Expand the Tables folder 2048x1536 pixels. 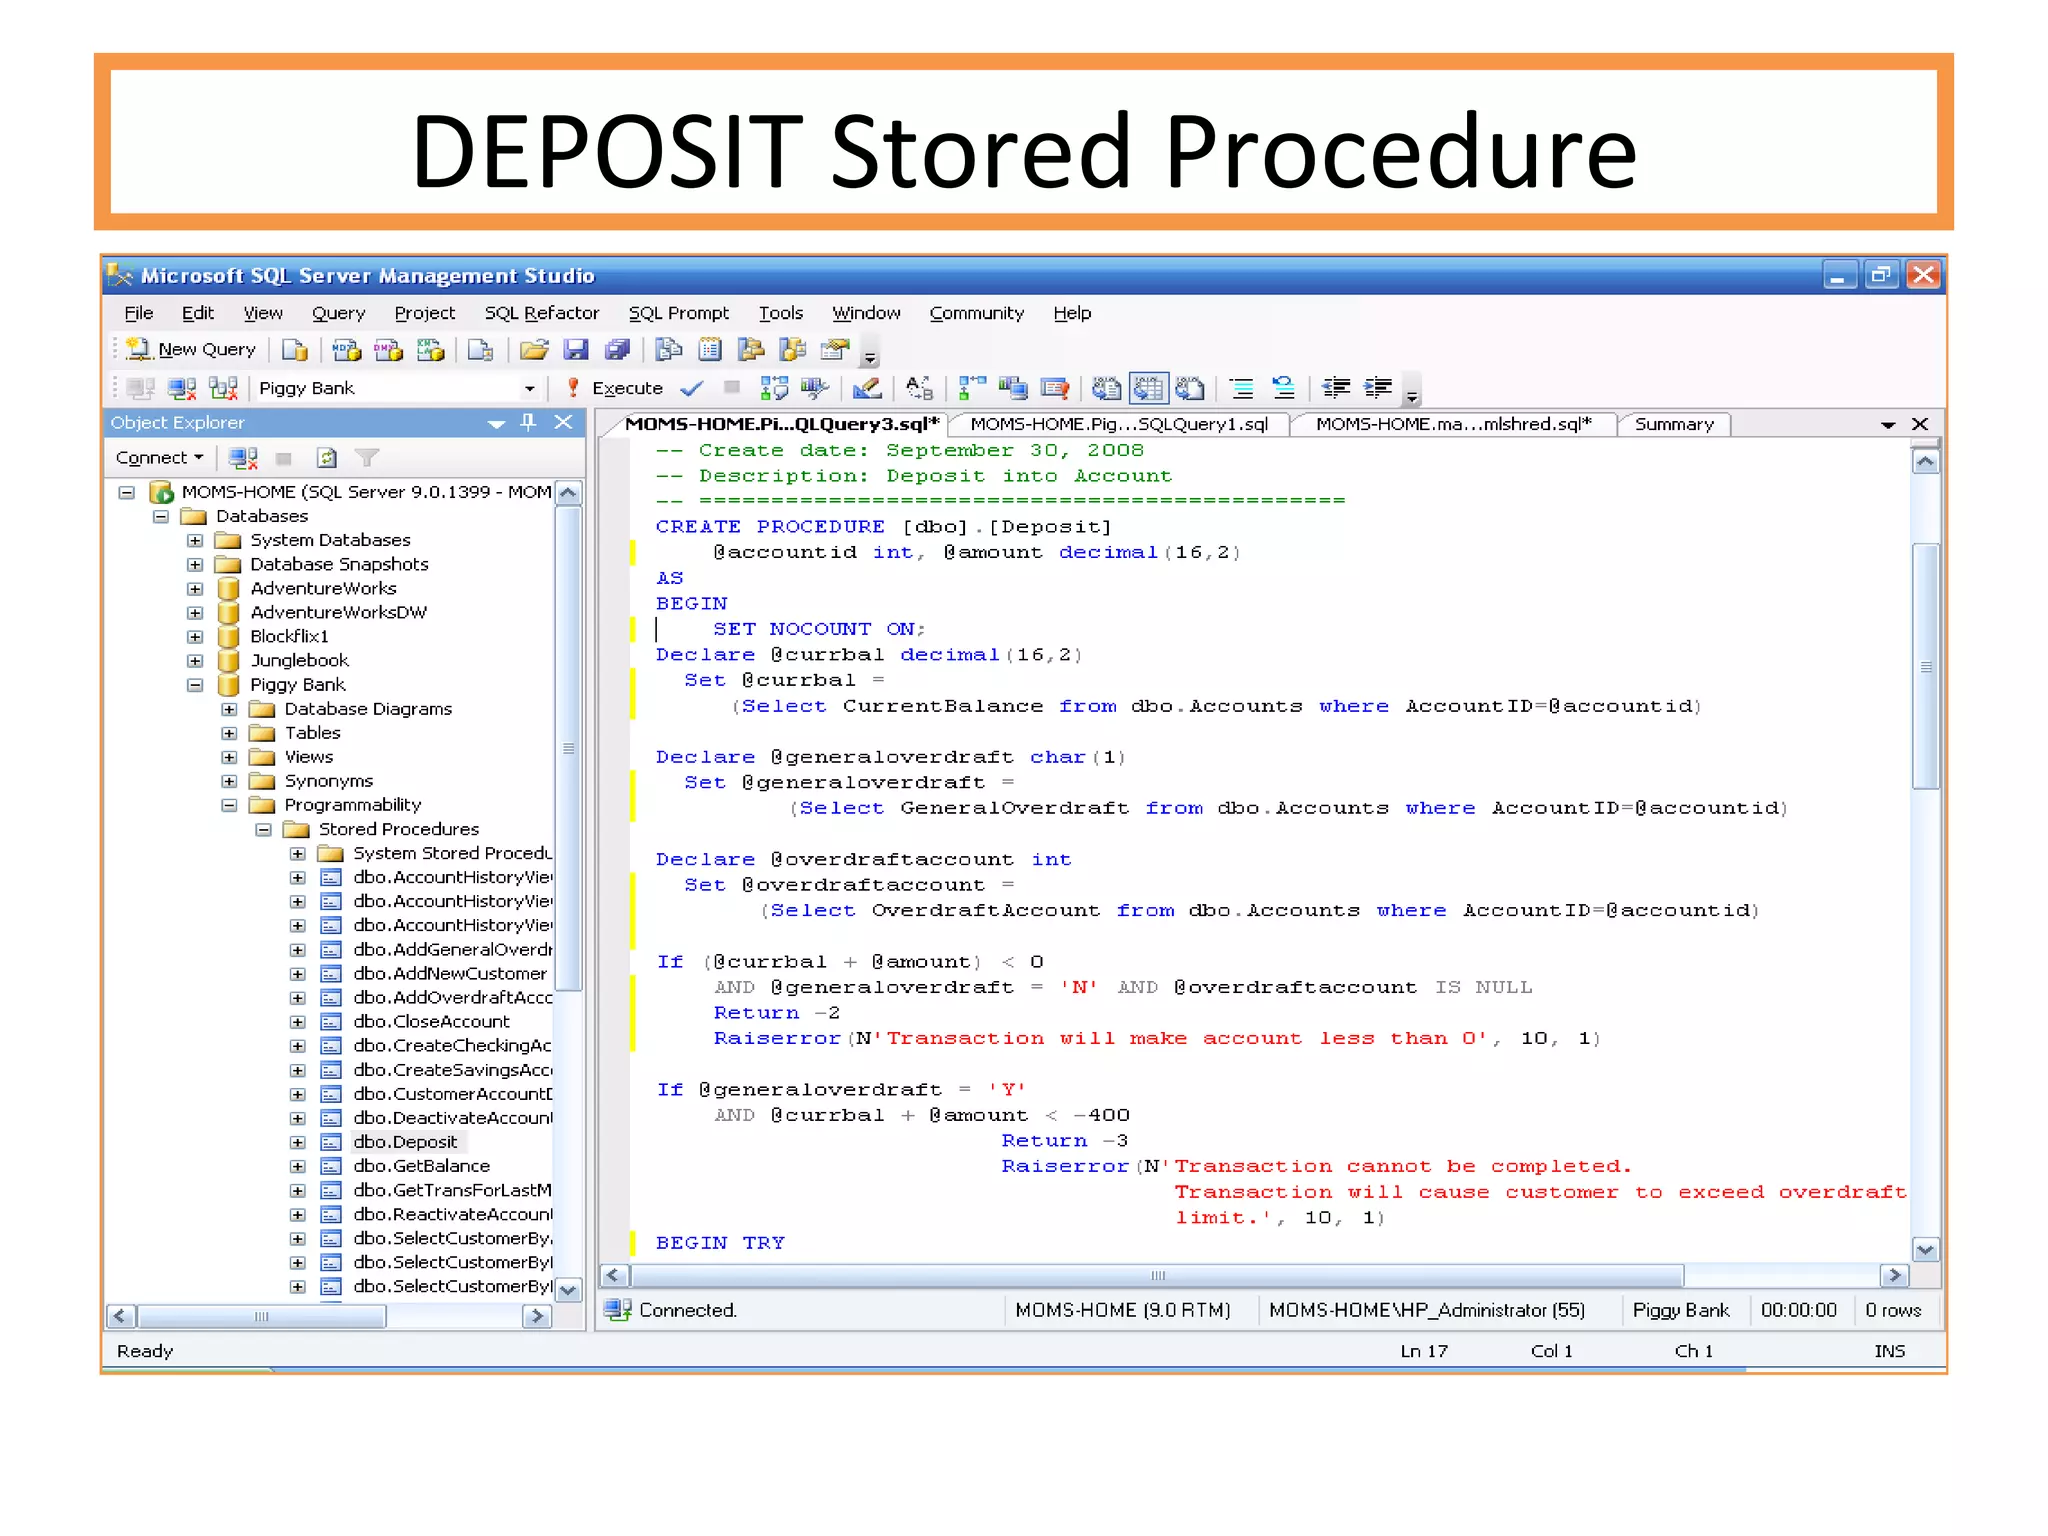tap(229, 733)
